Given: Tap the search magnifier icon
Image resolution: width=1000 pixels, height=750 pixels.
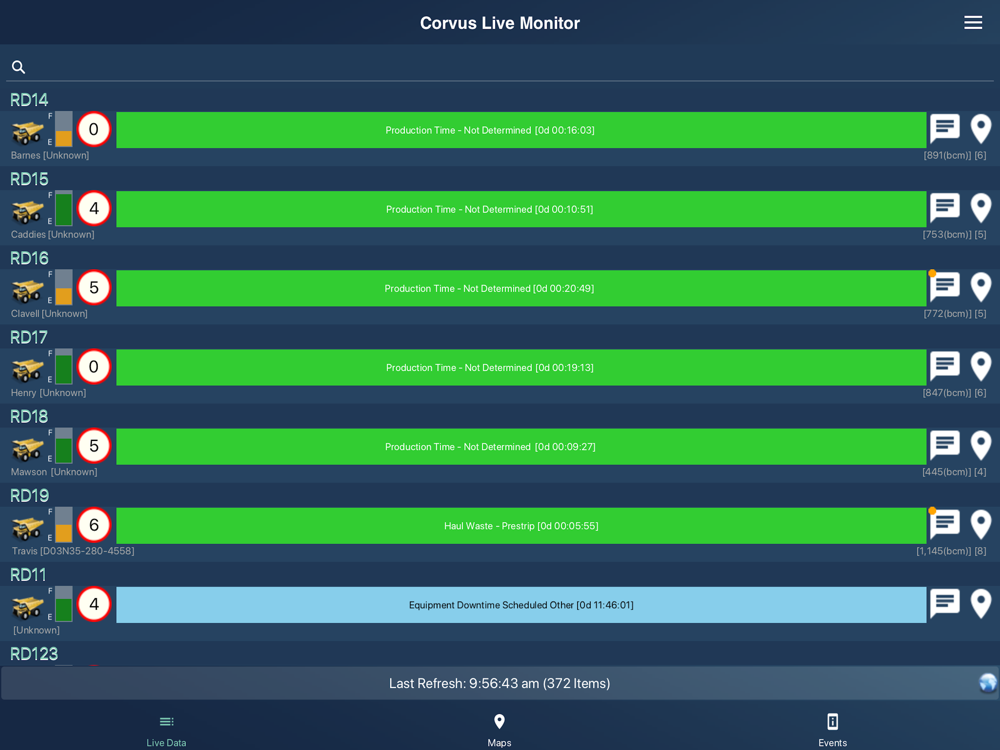Looking at the screenshot, I should [x=18, y=67].
